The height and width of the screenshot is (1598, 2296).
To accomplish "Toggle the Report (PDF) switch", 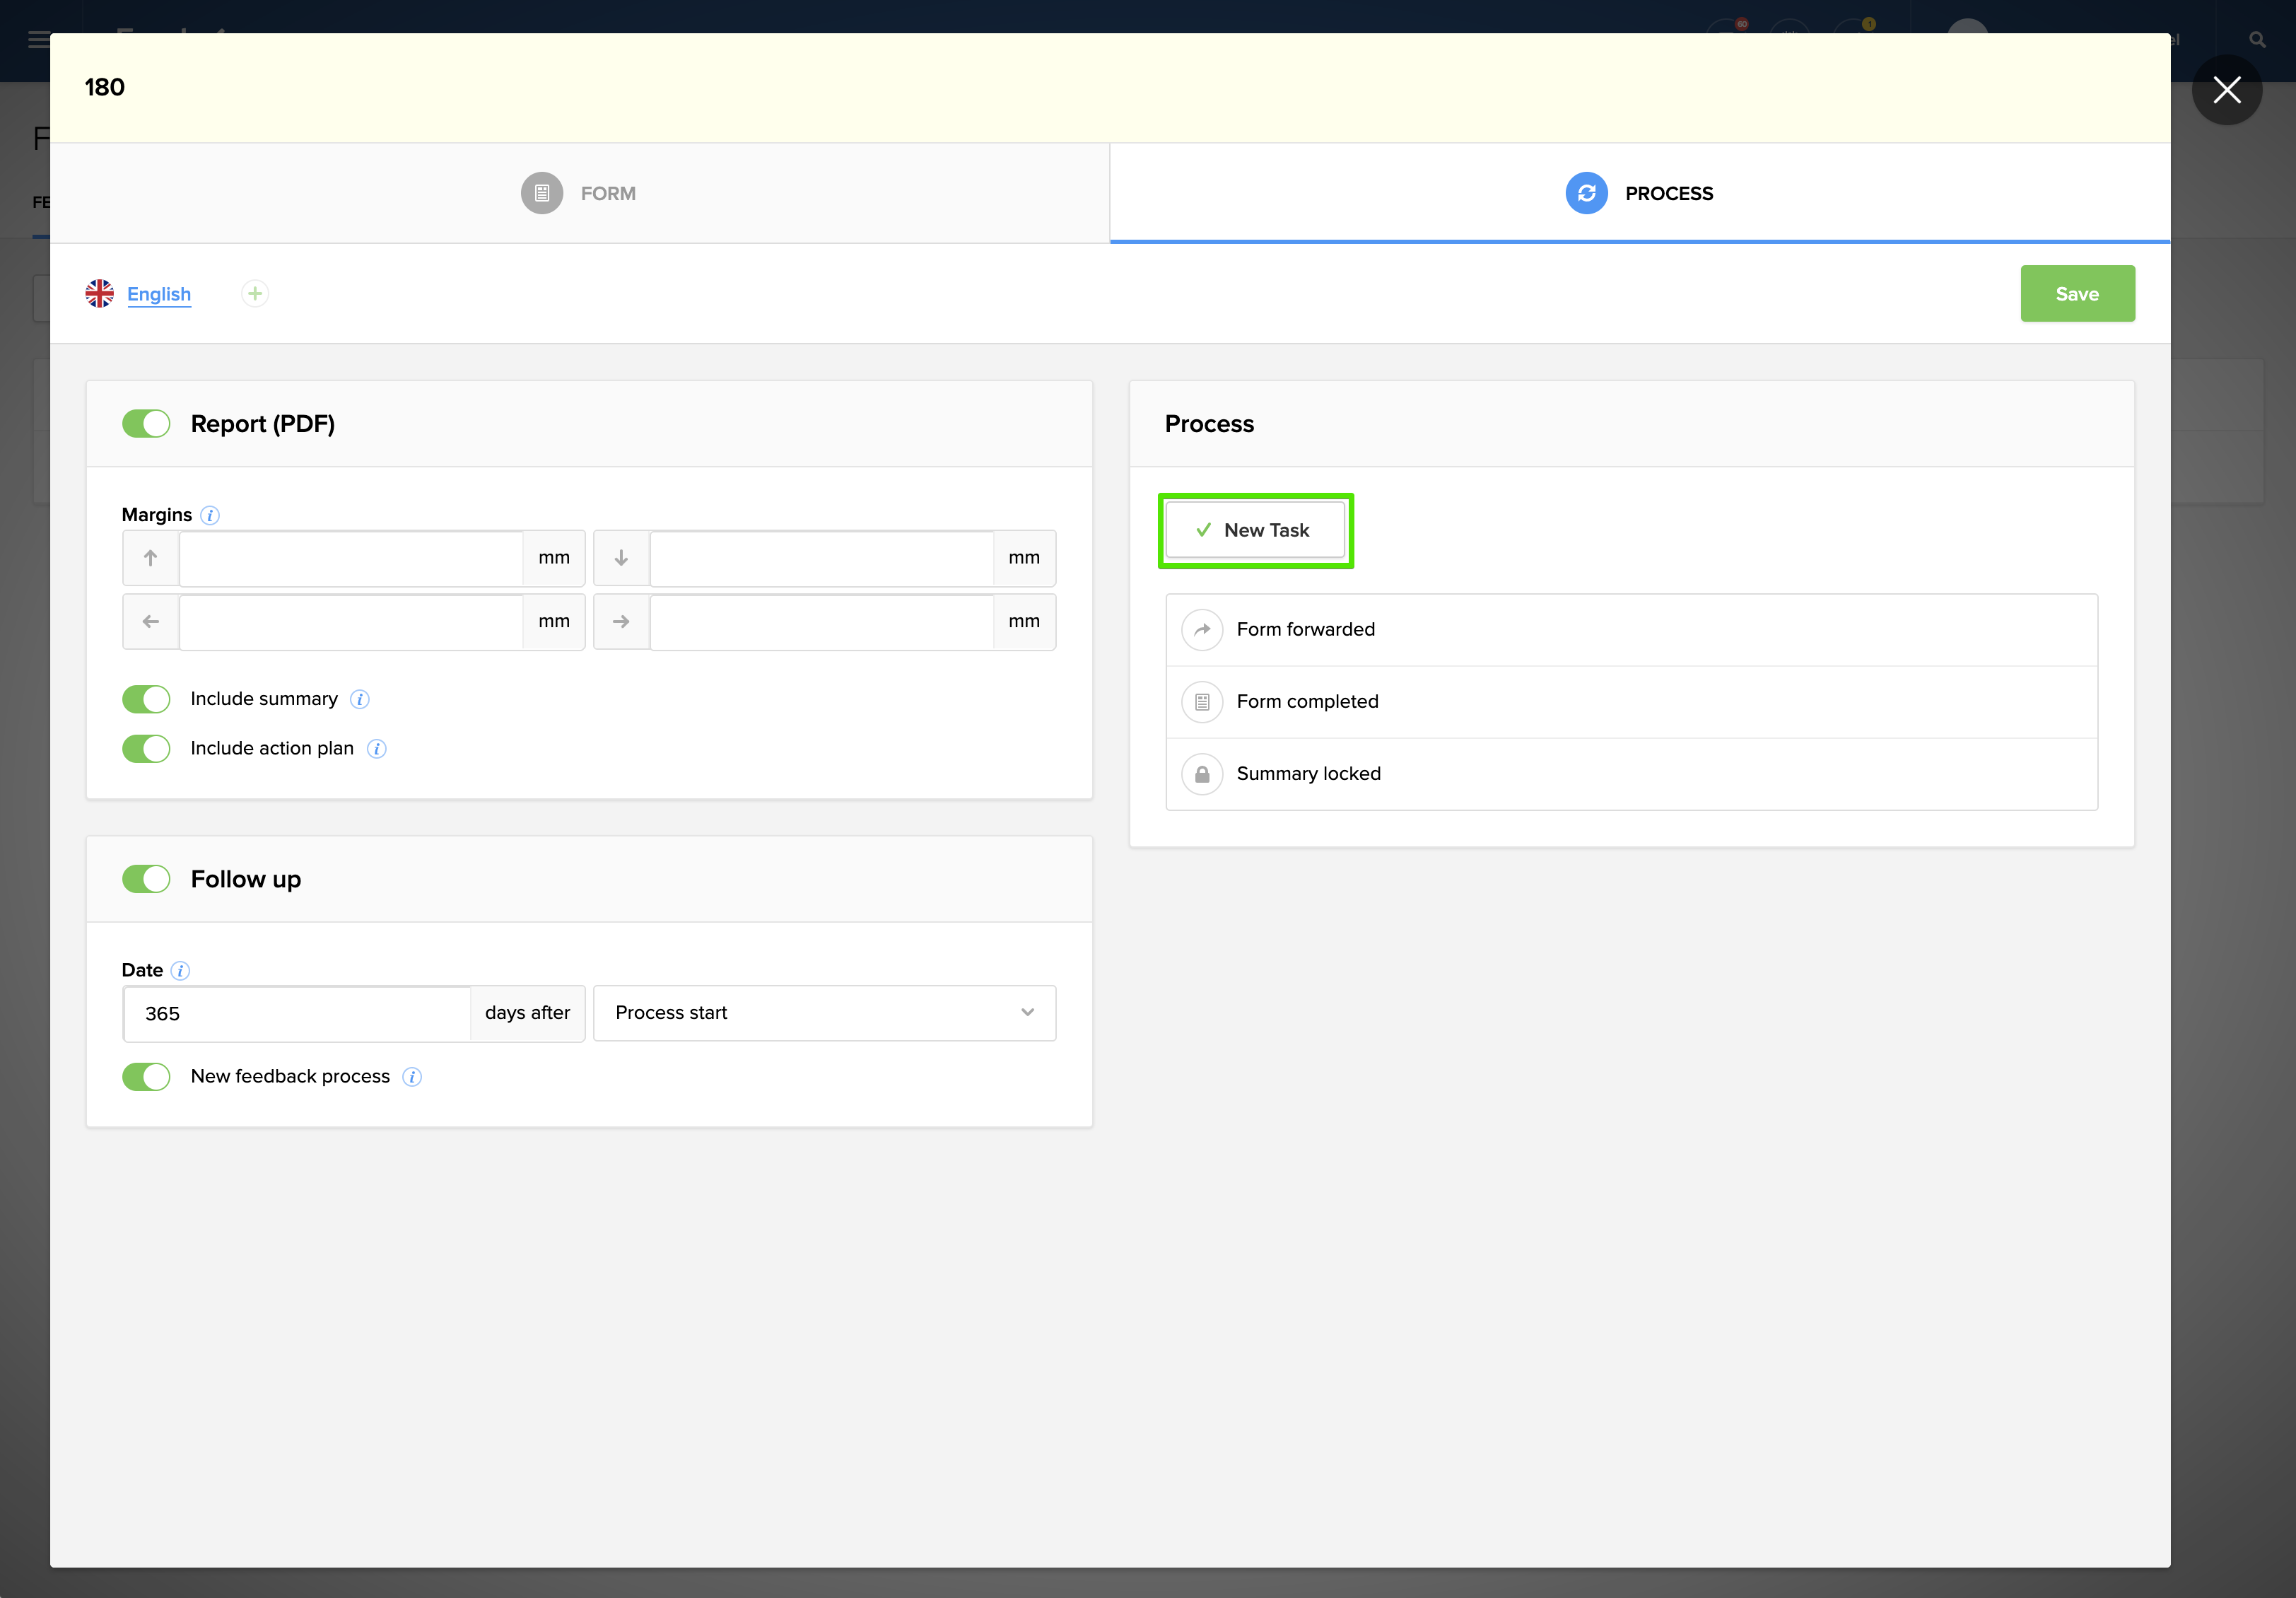I will tap(146, 424).
